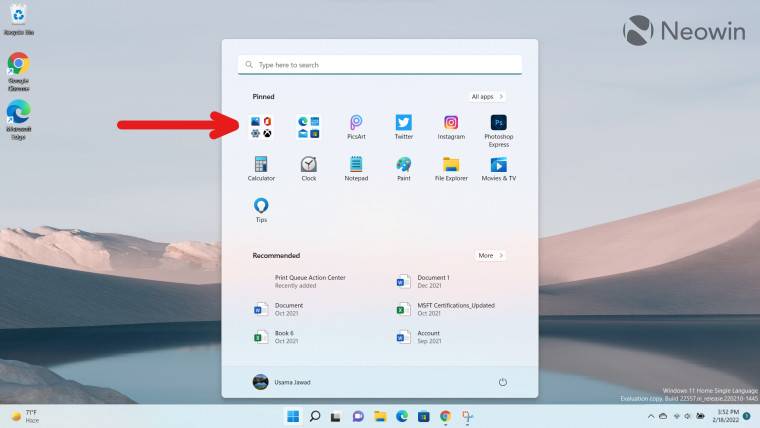The width and height of the screenshot is (760, 428).
Task: Open Google Chrome from taskbar
Action: pyautogui.click(x=445, y=416)
